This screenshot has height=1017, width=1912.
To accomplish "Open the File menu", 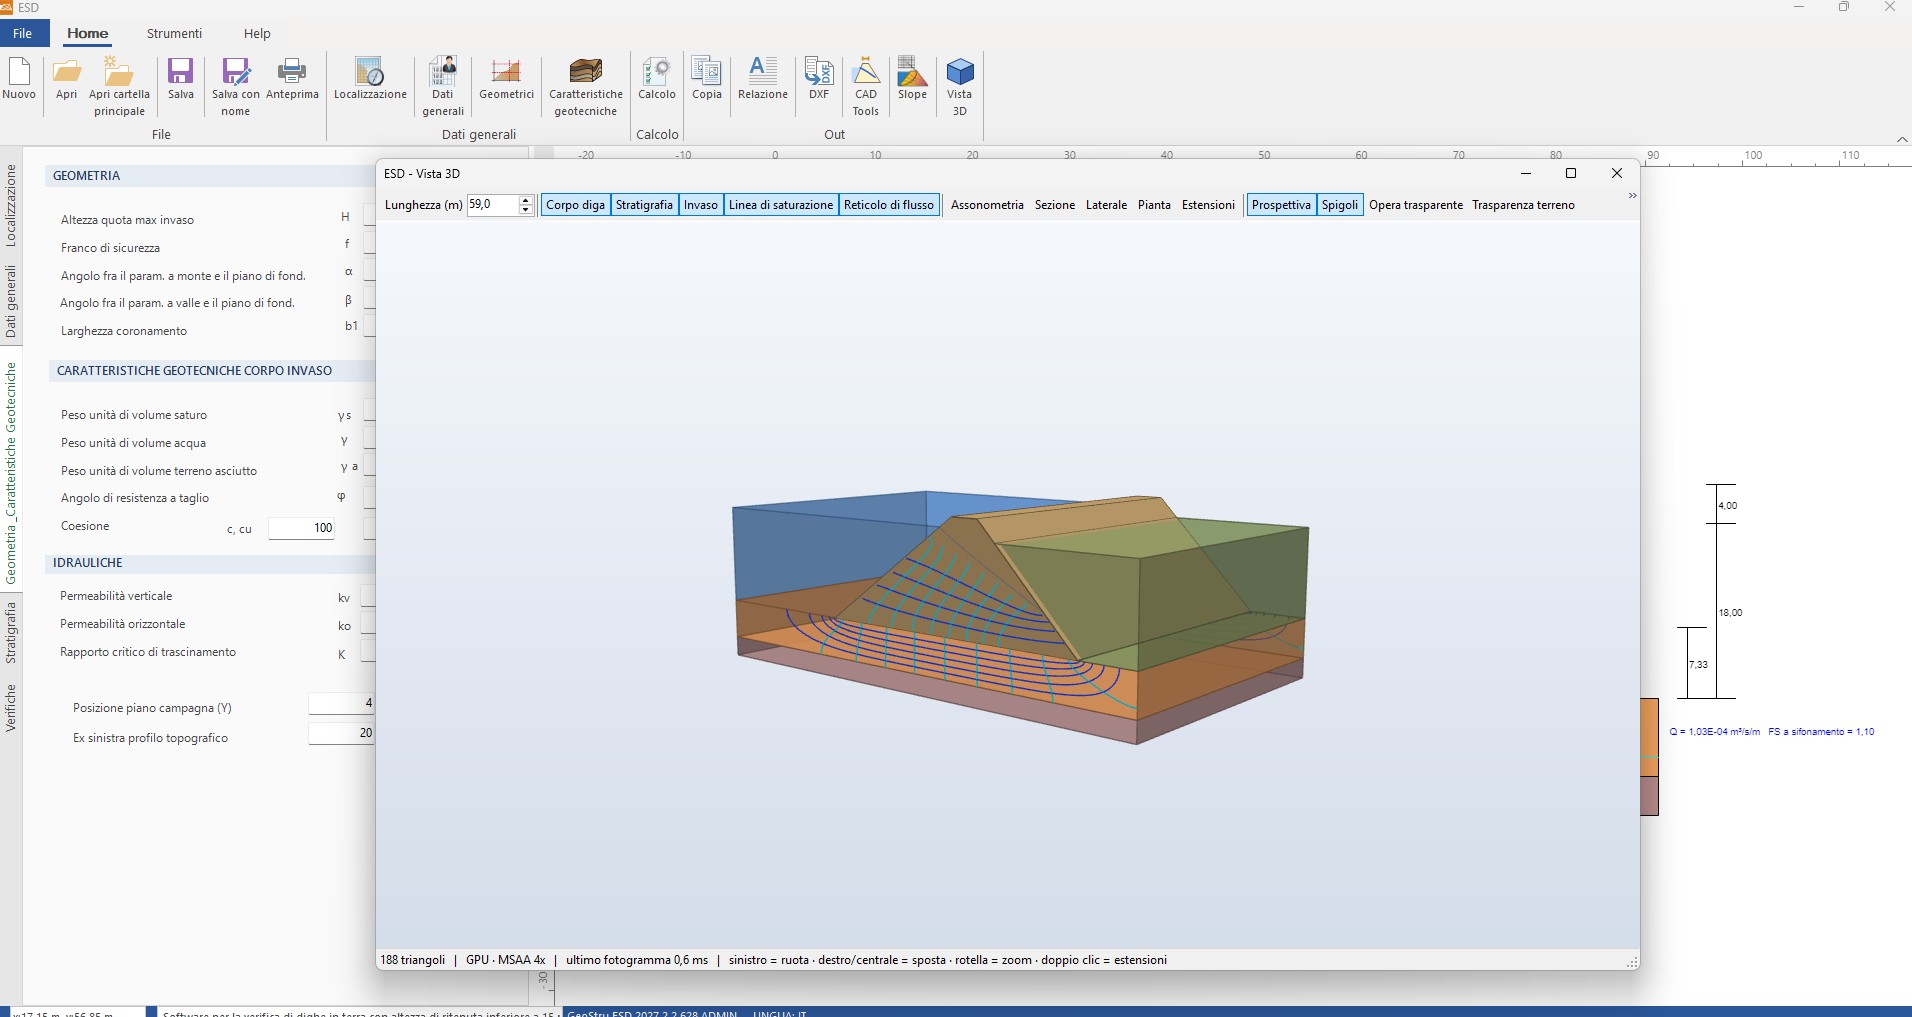I will click(x=23, y=33).
